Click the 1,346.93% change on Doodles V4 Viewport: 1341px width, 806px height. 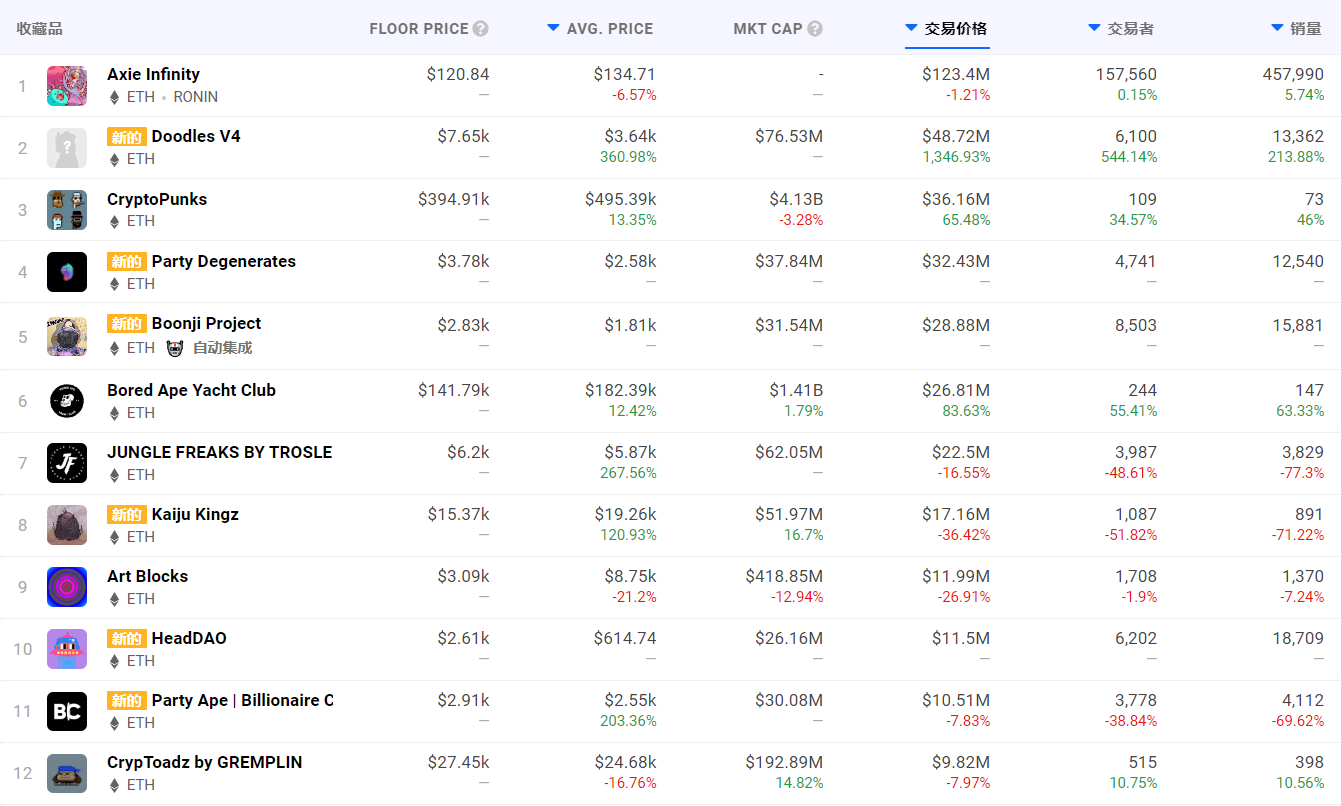(956, 157)
